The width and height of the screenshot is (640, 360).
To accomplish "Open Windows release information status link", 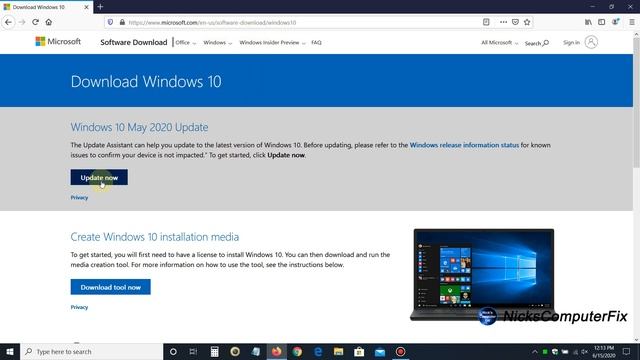I will point(464,145).
